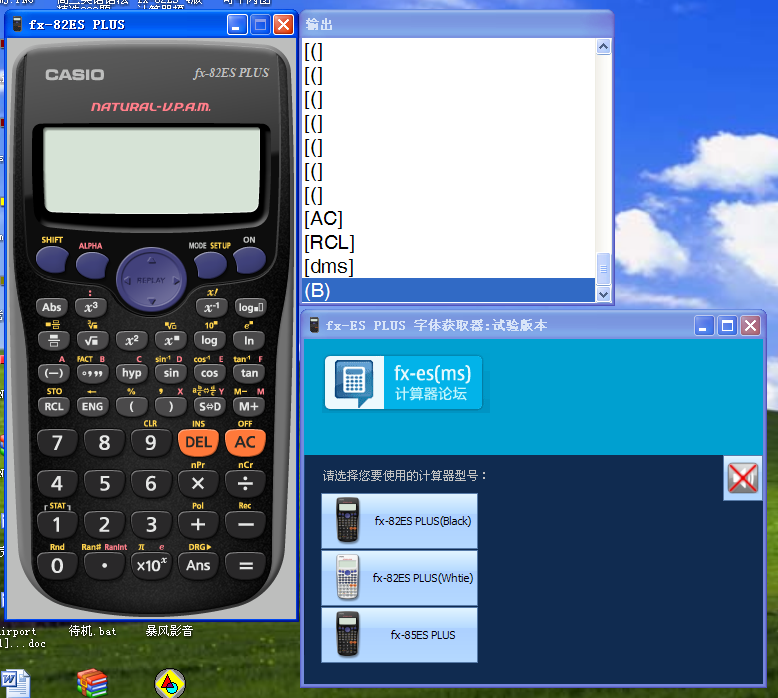Image resolution: width=778 pixels, height=698 pixels.
Task: Click the MODE SETUP key
Action: 210,264
